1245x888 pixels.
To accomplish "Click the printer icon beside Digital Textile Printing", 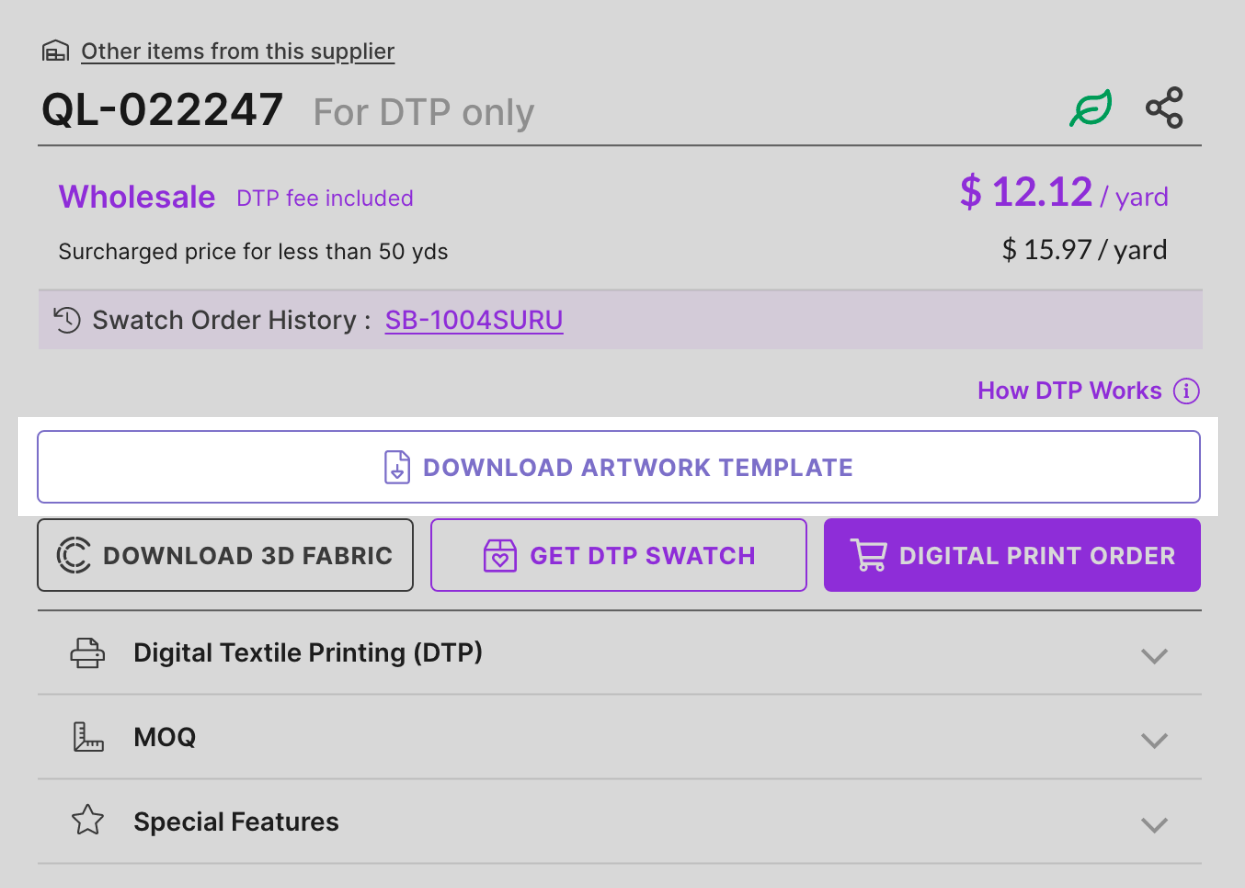I will [87, 654].
